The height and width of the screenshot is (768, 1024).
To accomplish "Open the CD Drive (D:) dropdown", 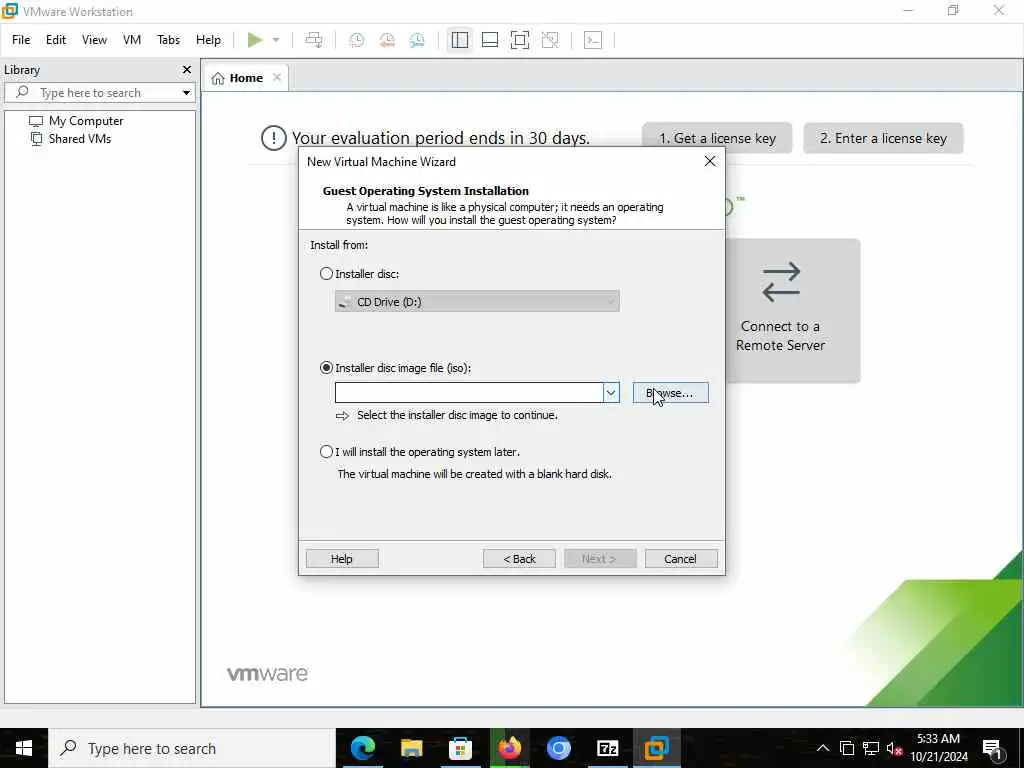I will 477,302.
